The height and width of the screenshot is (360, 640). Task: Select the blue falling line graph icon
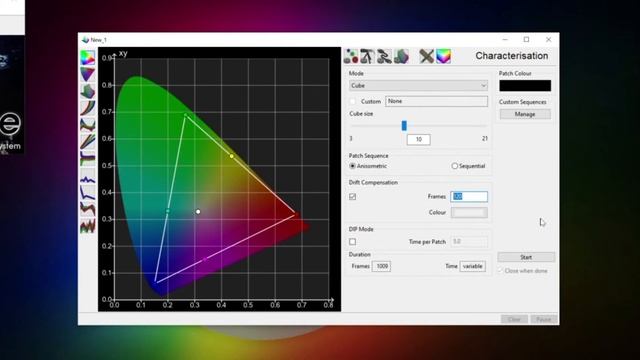pos(88,192)
